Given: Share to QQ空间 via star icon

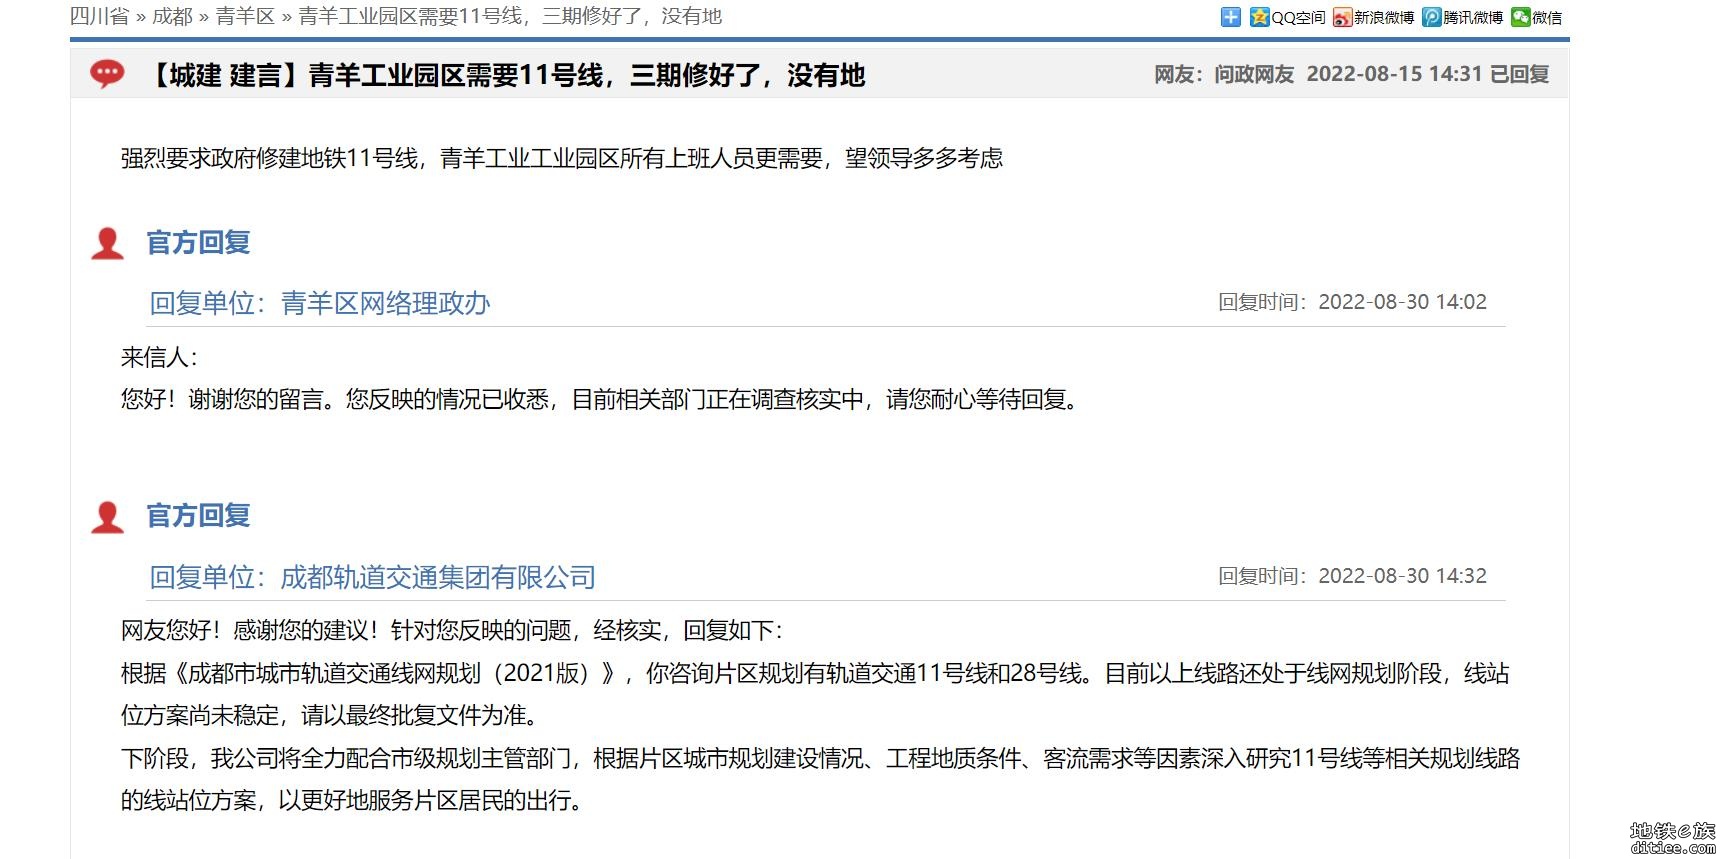Looking at the screenshot, I should tap(1260, 17).
